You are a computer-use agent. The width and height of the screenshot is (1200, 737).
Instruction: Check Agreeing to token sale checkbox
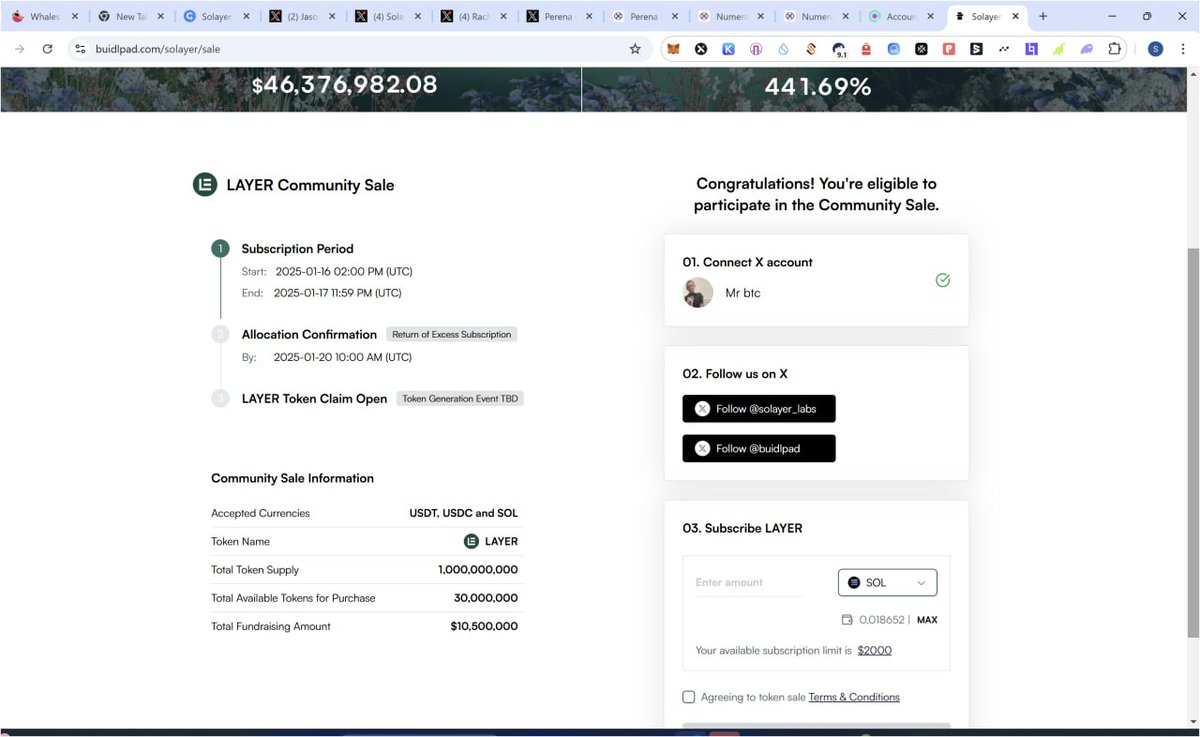pyautogui.click(x=689, y=697)
